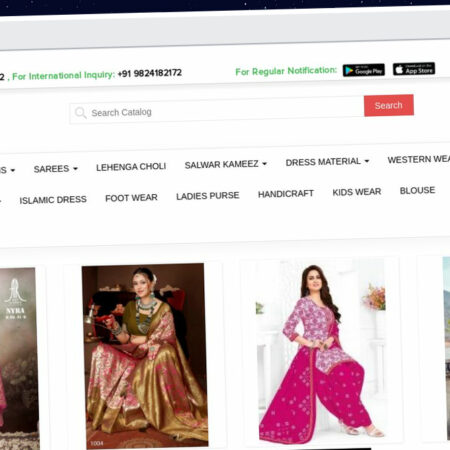Click the red Search button
The height and width of the screenshot is (450, 450).
point(389,105)
